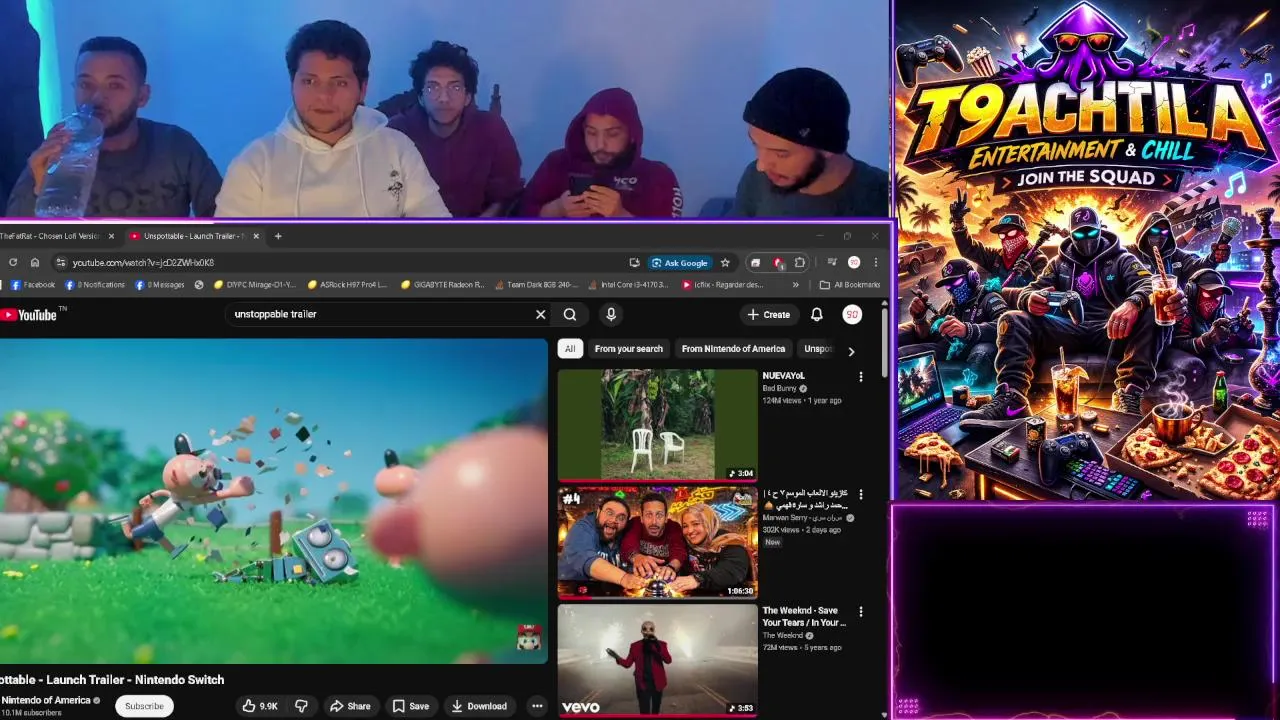Open the NUEVAYoL white chairs thumbnail
The image size is (1280, 720).
pyautogui.click(x=658, y=425)
